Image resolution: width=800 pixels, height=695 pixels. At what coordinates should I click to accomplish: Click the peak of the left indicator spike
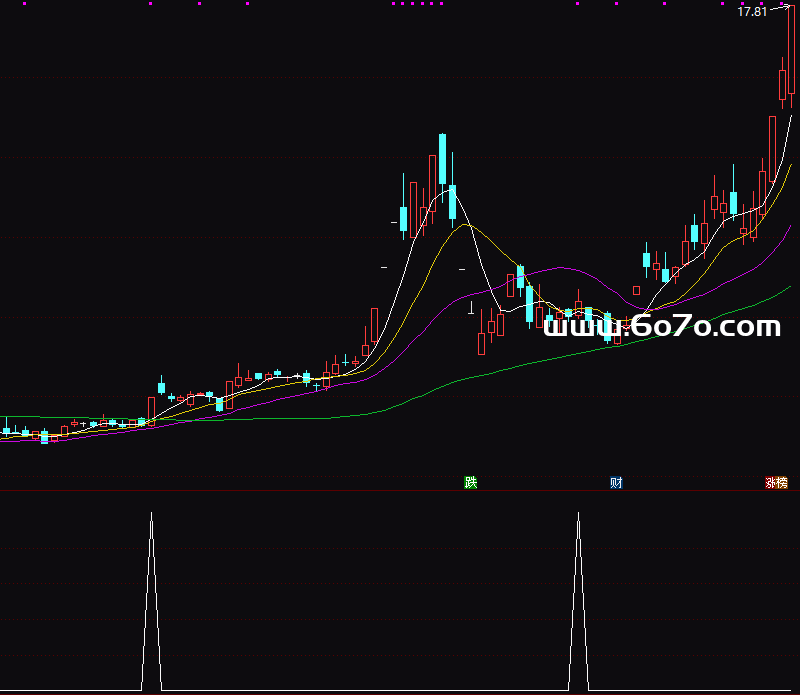[152, 515]
